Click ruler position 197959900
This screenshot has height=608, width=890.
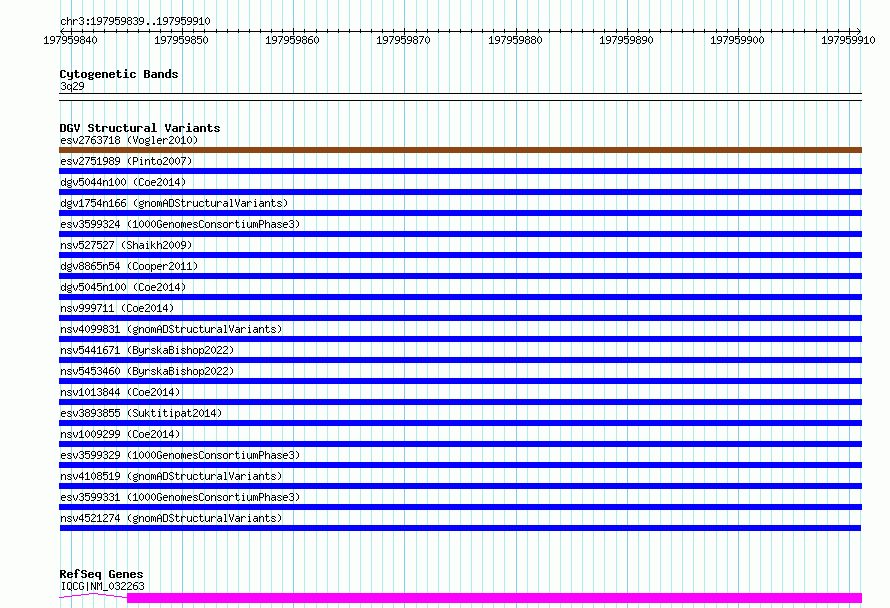click(737, 40)
